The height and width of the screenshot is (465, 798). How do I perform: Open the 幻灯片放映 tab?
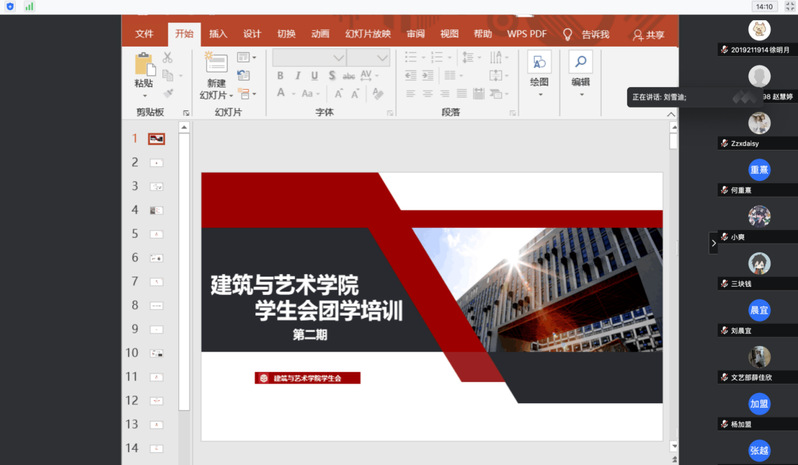tap(367, 34)
